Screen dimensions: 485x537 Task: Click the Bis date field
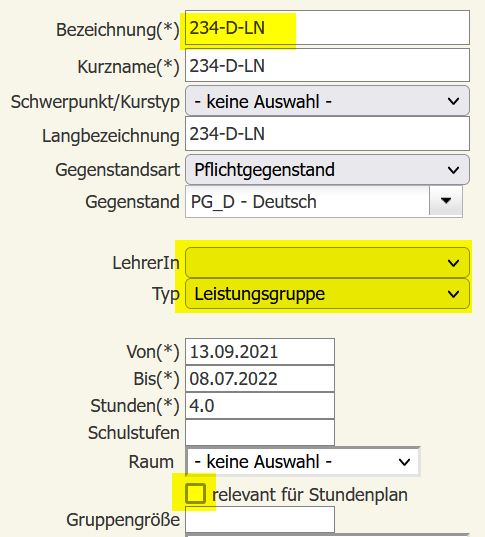point(260,379)
